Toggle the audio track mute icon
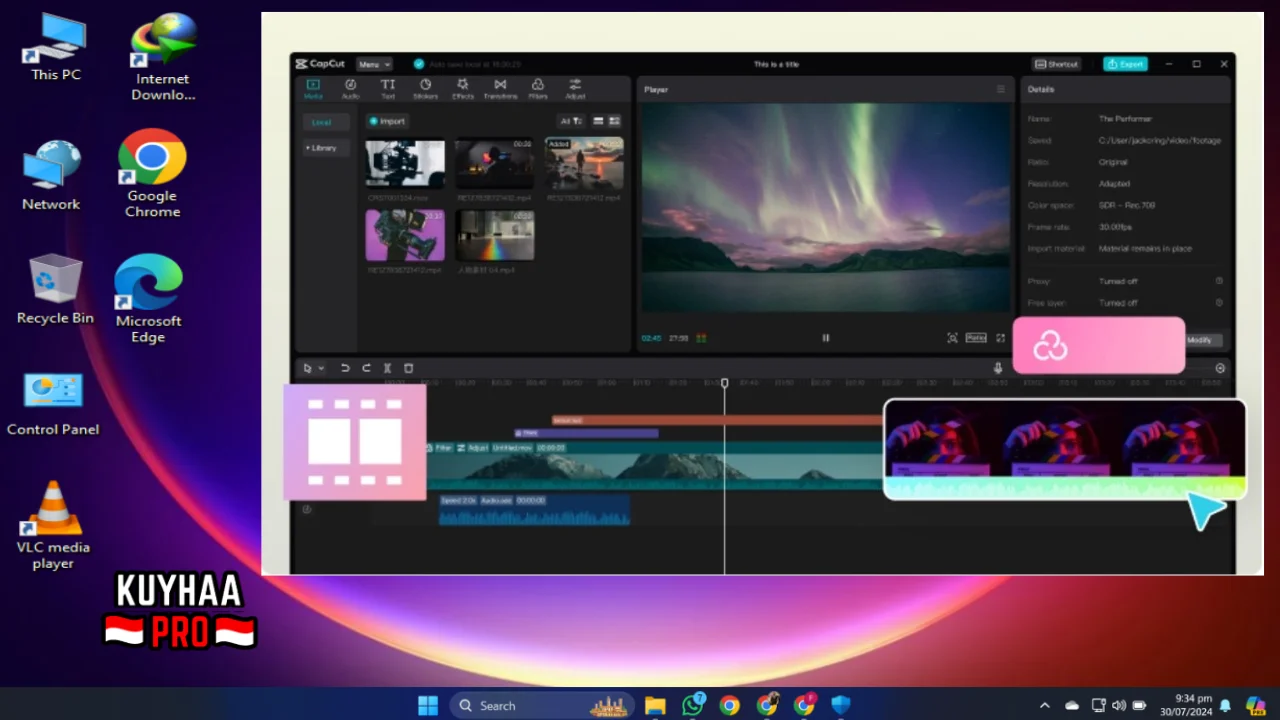The image size is (1280, 720). (307, 509)
